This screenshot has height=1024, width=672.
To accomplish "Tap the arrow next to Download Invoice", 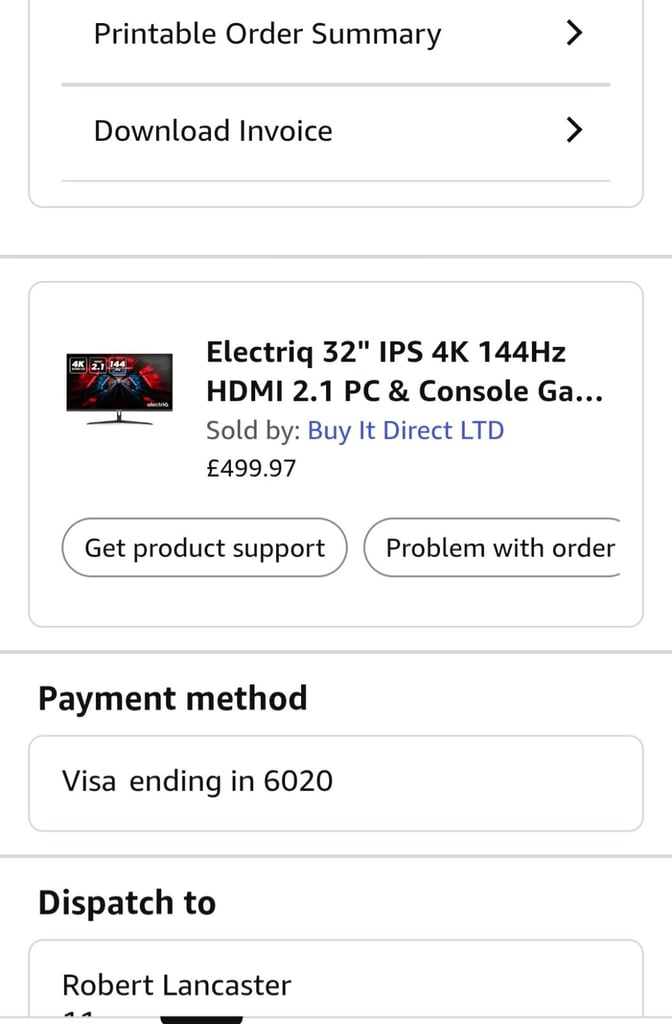I will (x=574, y=131).
